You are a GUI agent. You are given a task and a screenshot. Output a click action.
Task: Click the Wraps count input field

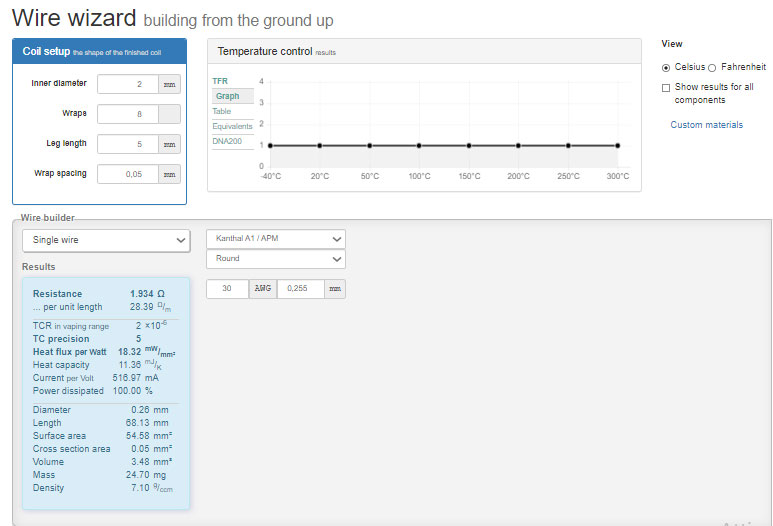[x=128, y=114]
